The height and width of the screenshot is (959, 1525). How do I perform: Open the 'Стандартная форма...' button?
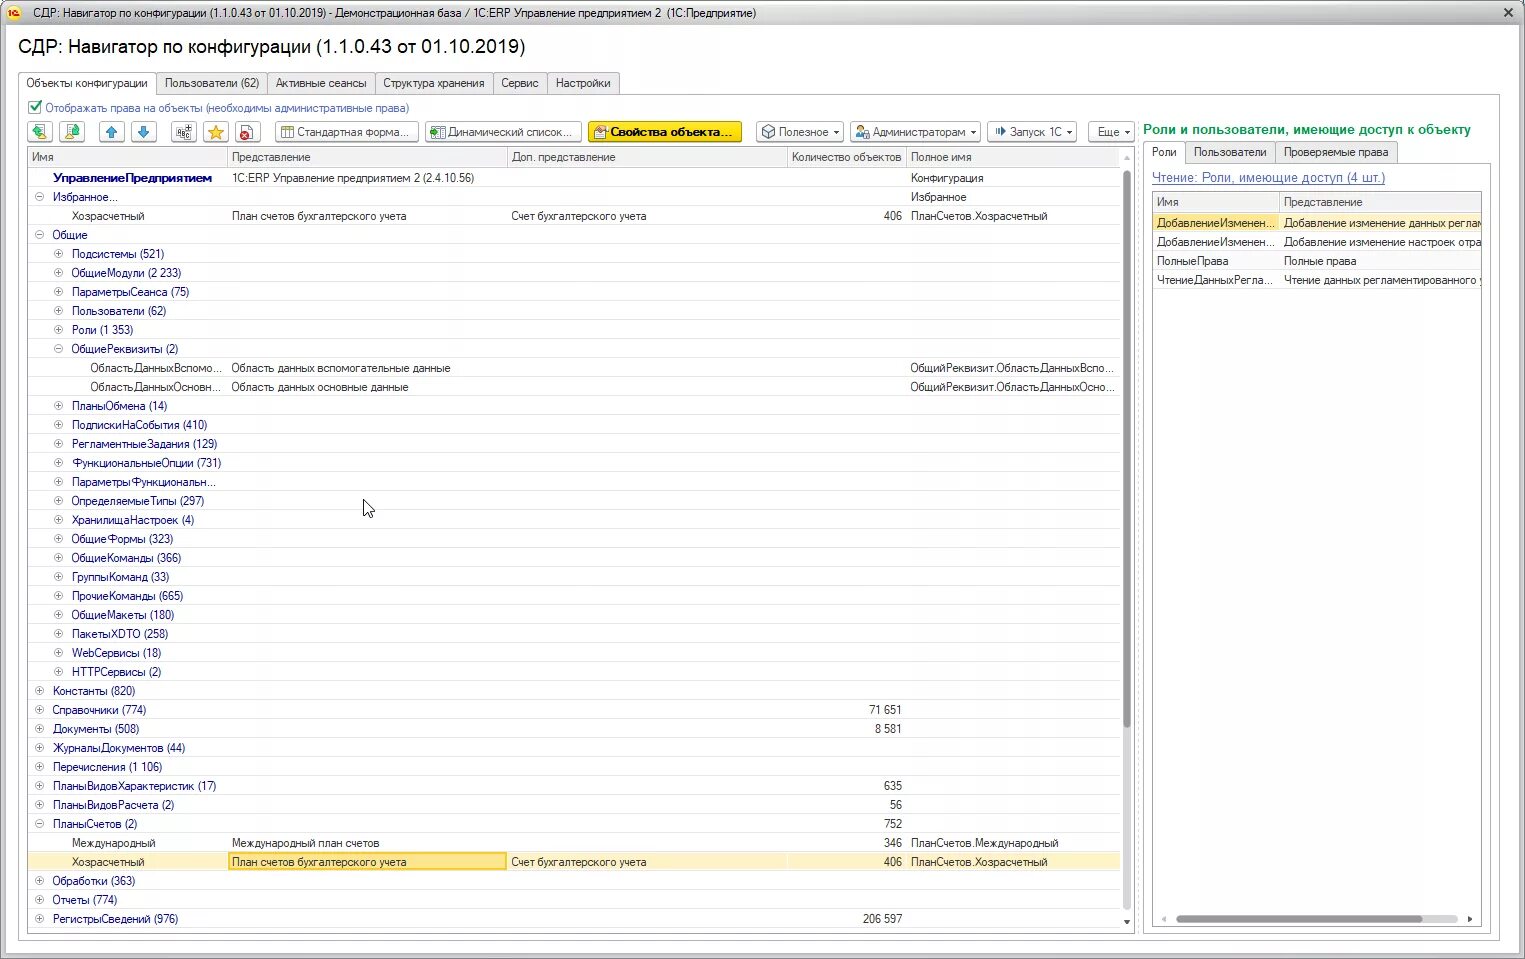pyautogui.click(x=345, y=132)
